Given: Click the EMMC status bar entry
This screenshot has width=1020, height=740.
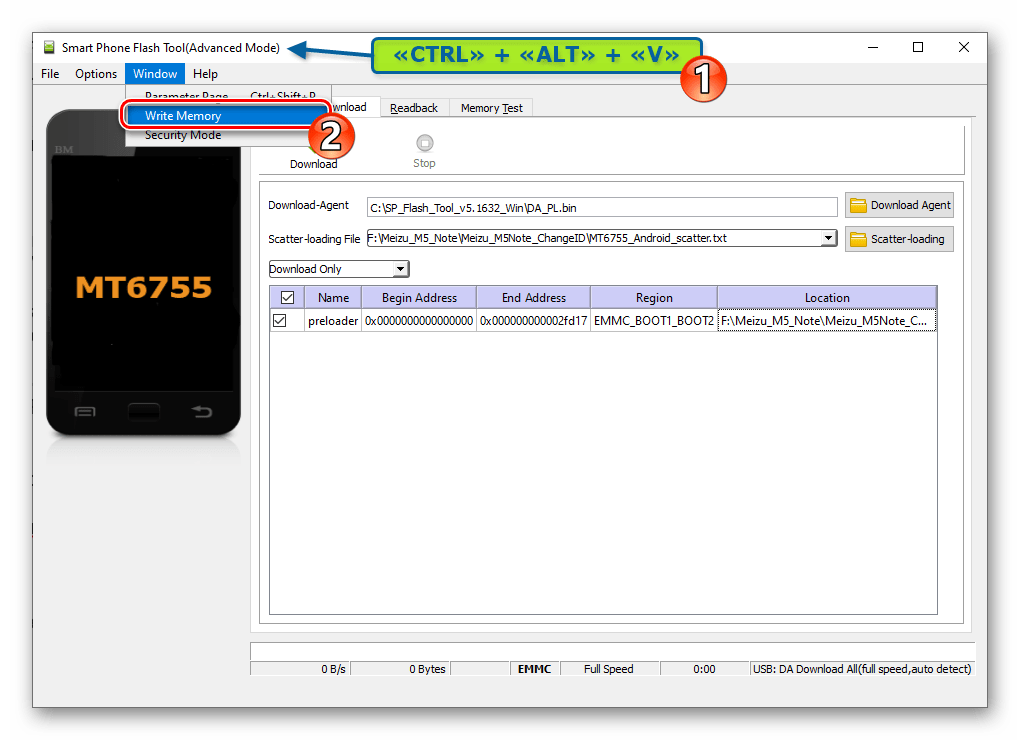Looking at the screenshot, I should (x=535, y=669).
